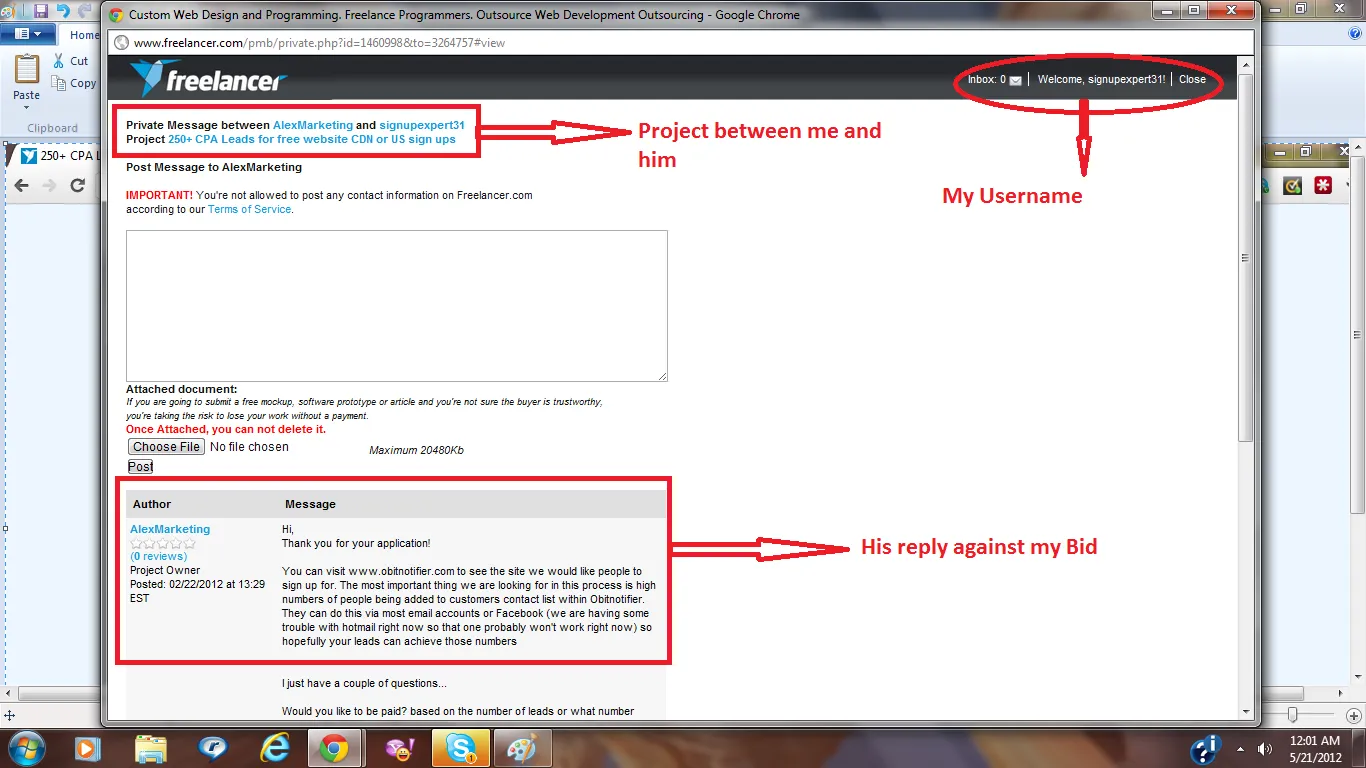Click 'Posted: 02/22/2012 at 13:29' text
The height and width of the screenshot is (768, 1366).
pyautogui.click(x=197, y=584)
